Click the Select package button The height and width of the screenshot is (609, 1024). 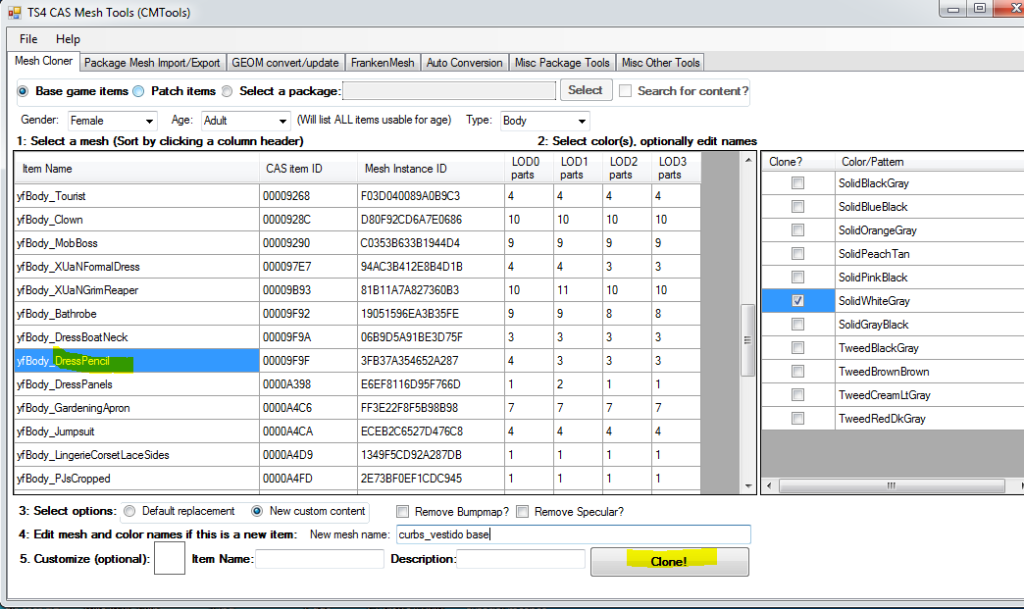[585, 90]
